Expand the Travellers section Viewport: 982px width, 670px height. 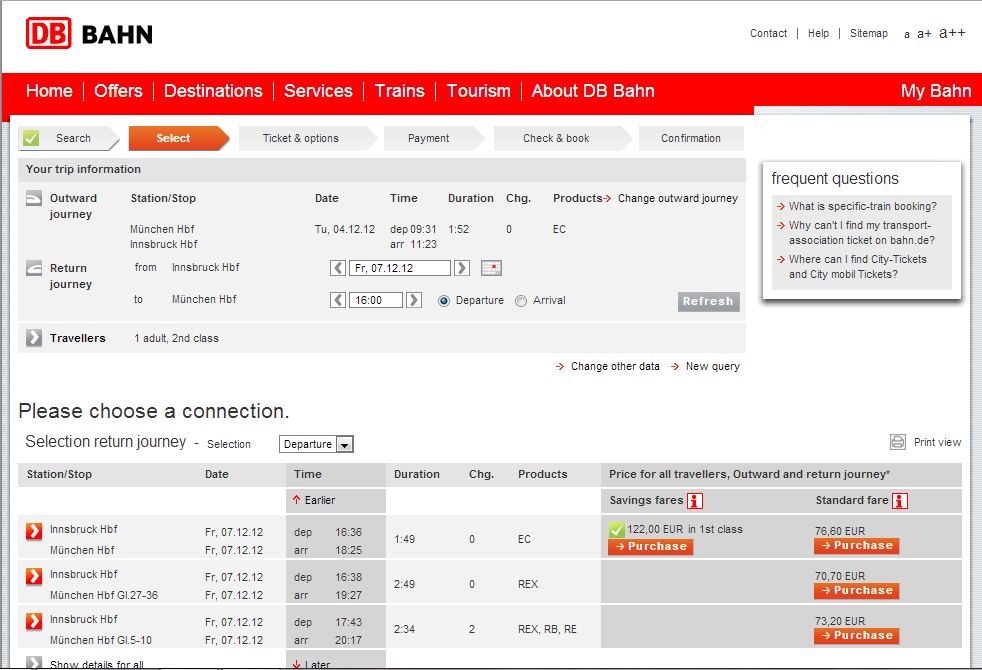[x=34, y=338]
